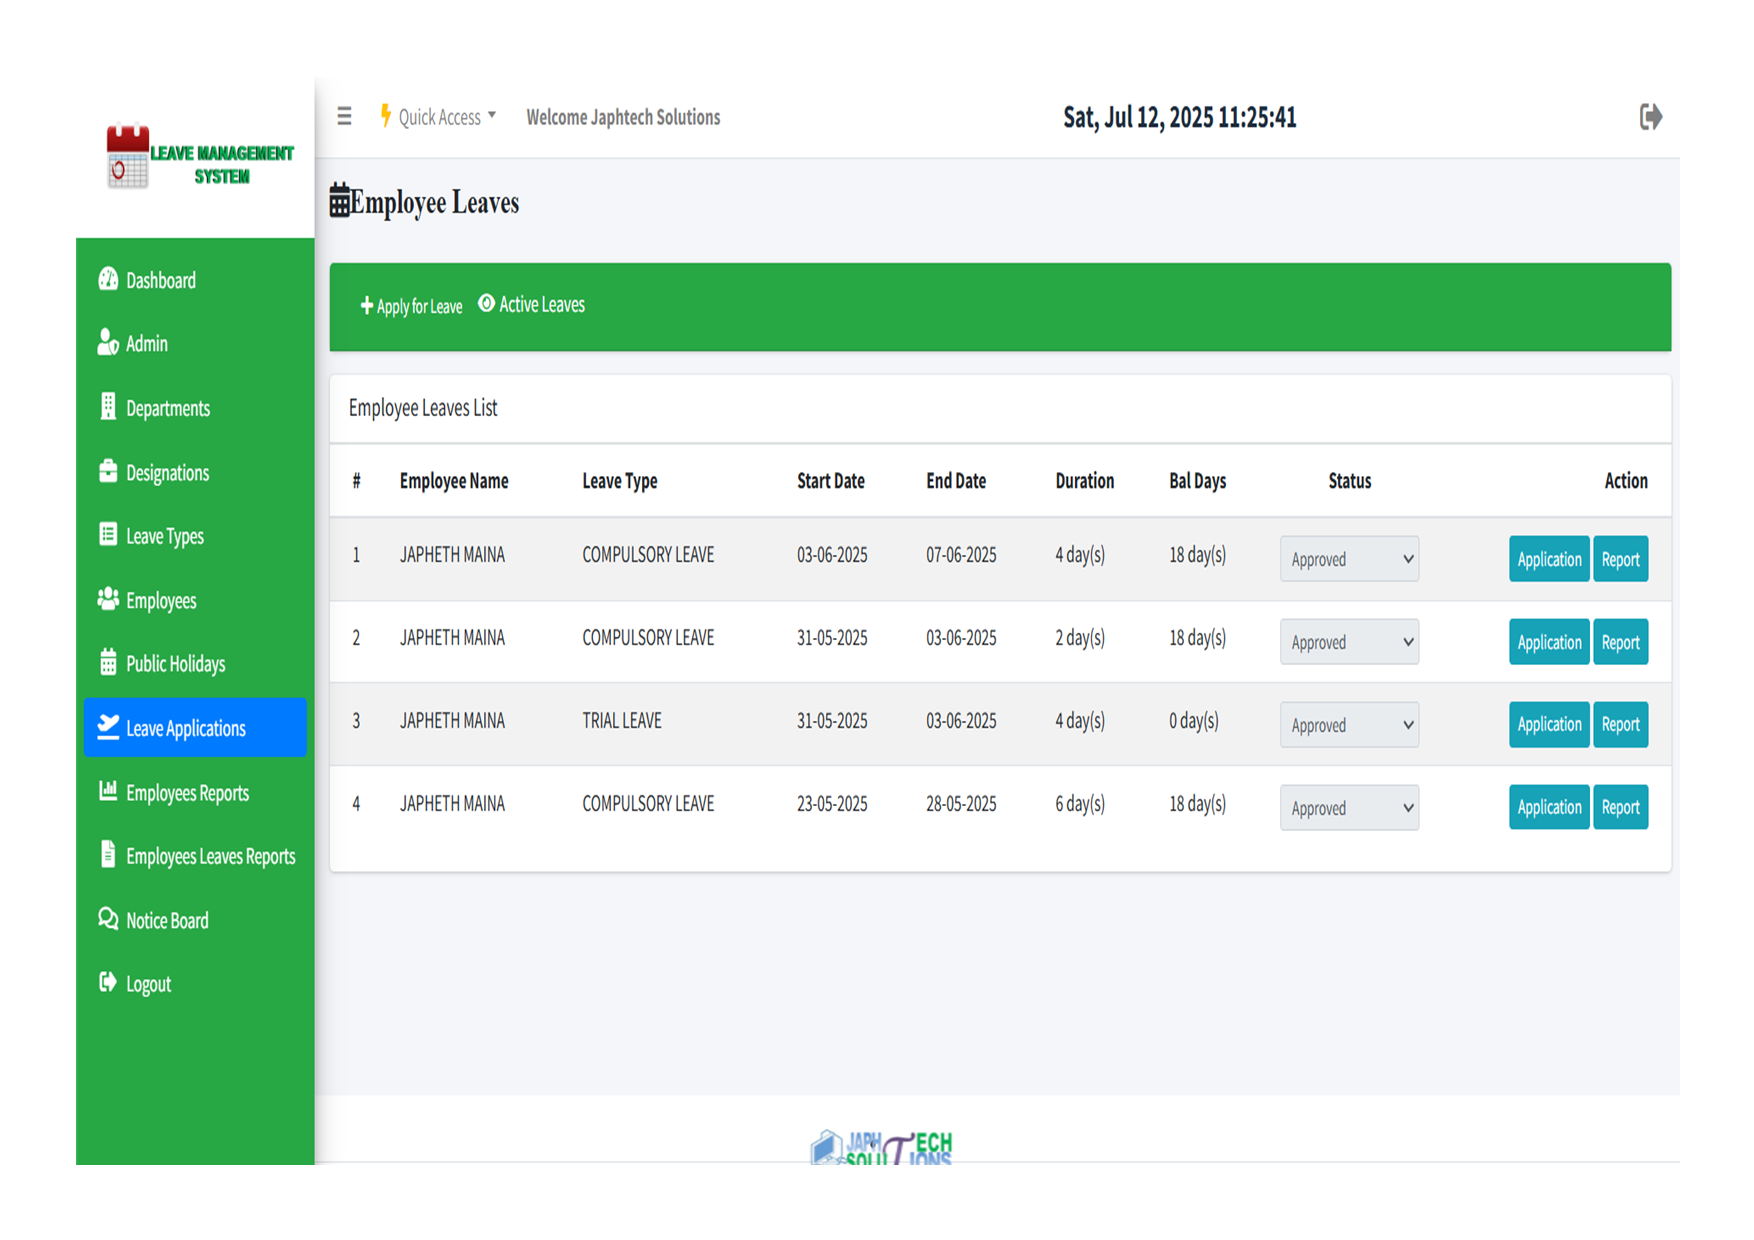
Task: Open Employees Leaves Reports menu item
Action: [195, 856]
